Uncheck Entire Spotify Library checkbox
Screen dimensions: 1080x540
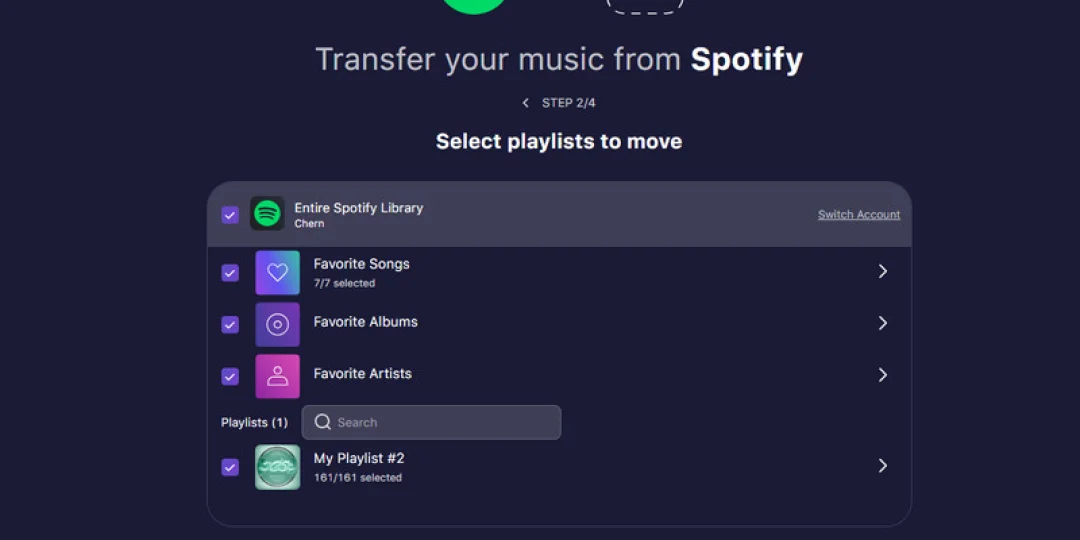point(230,215)
